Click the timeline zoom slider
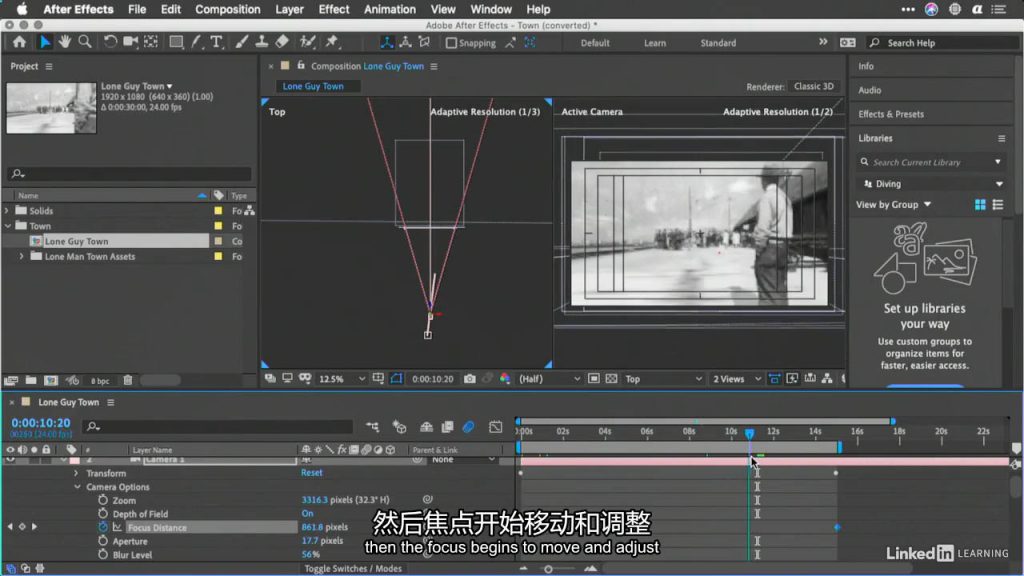This screenshot has width=1024, height=576. pos(549,569)
